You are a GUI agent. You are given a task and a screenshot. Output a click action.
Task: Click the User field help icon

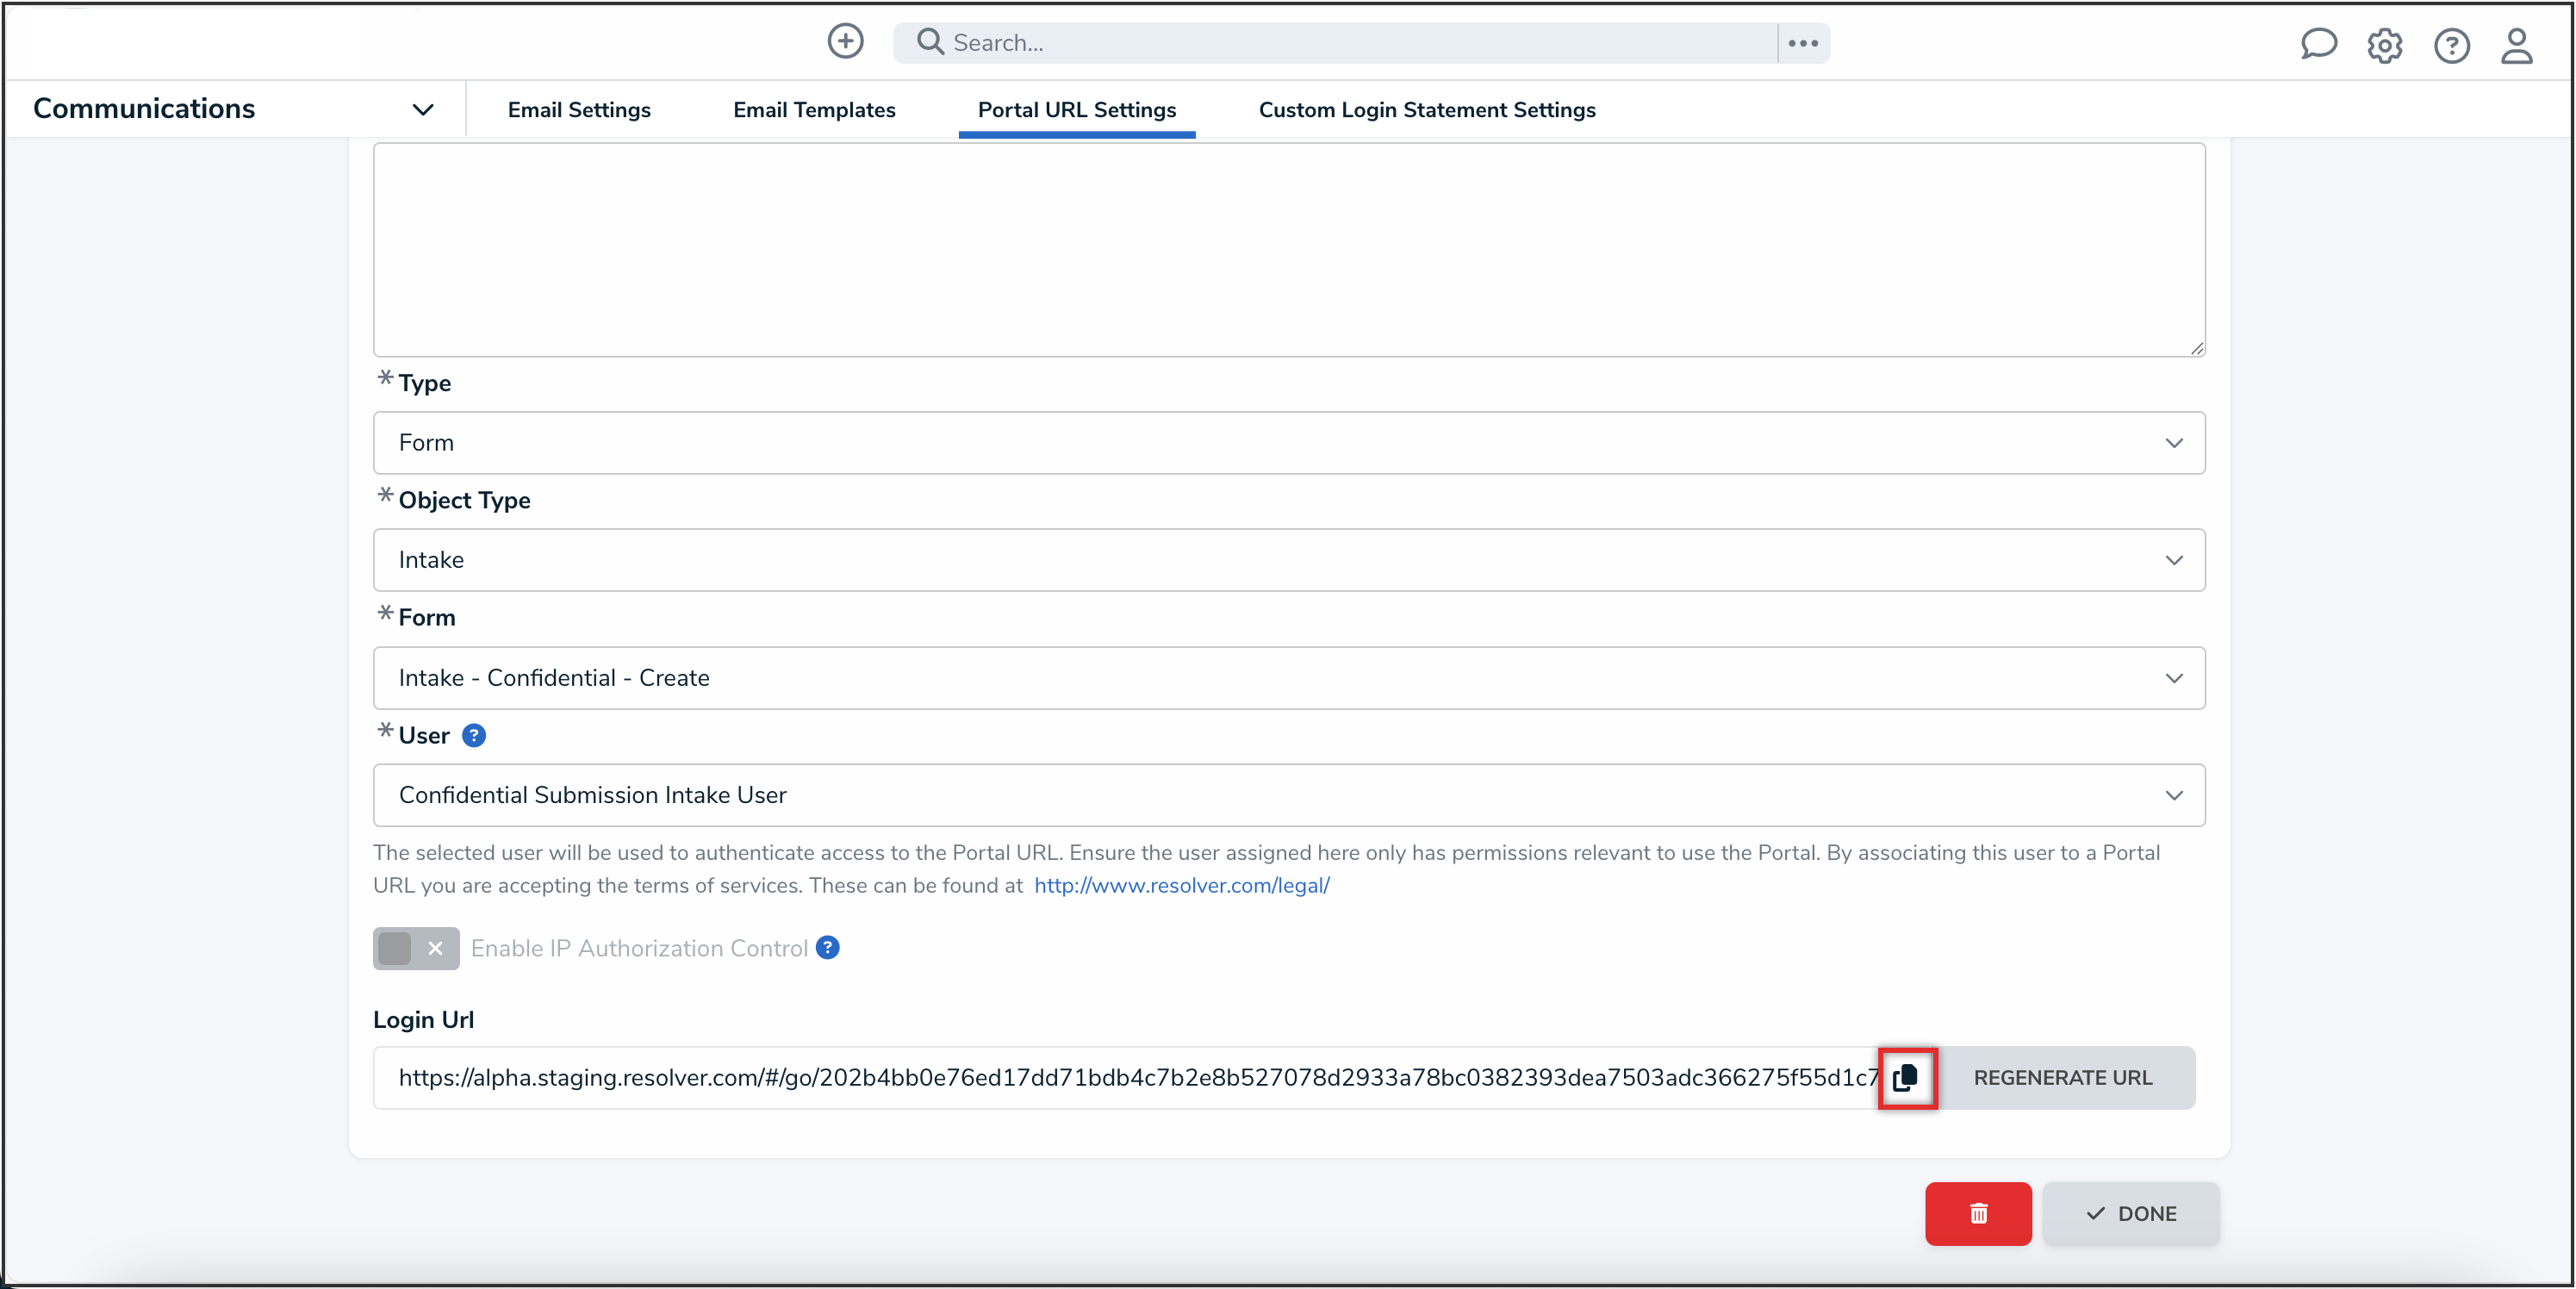(x=474, y=735)
